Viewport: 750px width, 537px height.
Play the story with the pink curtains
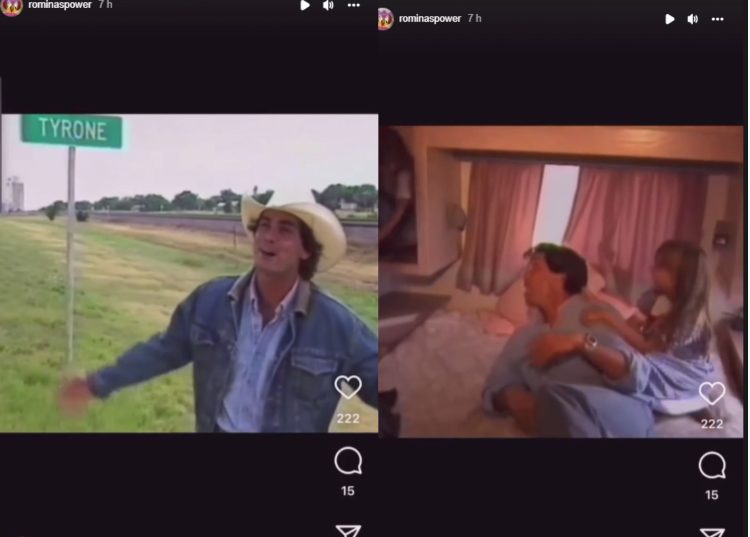point(669,19)
